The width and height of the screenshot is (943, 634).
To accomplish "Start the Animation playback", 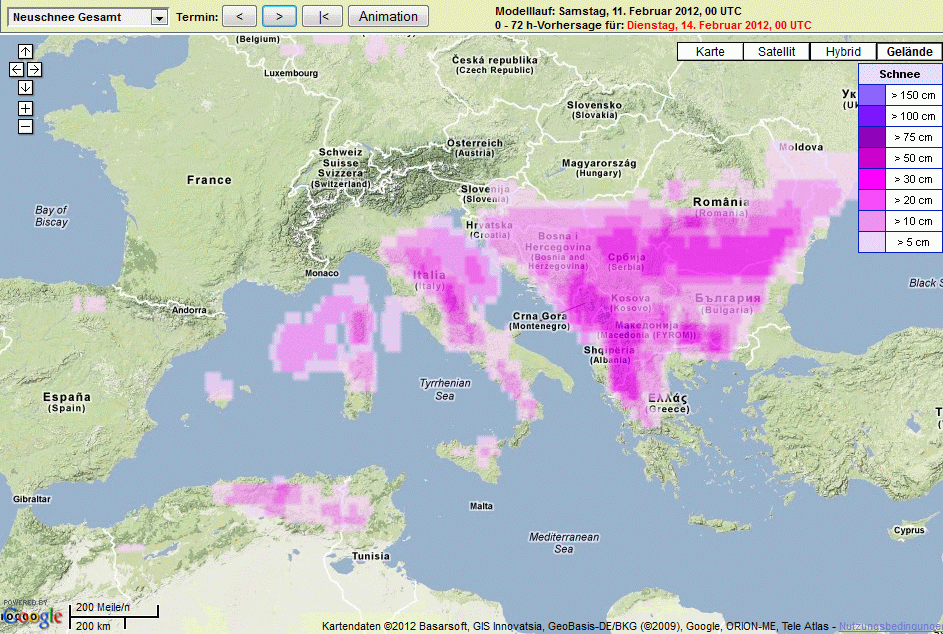I will click(389, 16).
